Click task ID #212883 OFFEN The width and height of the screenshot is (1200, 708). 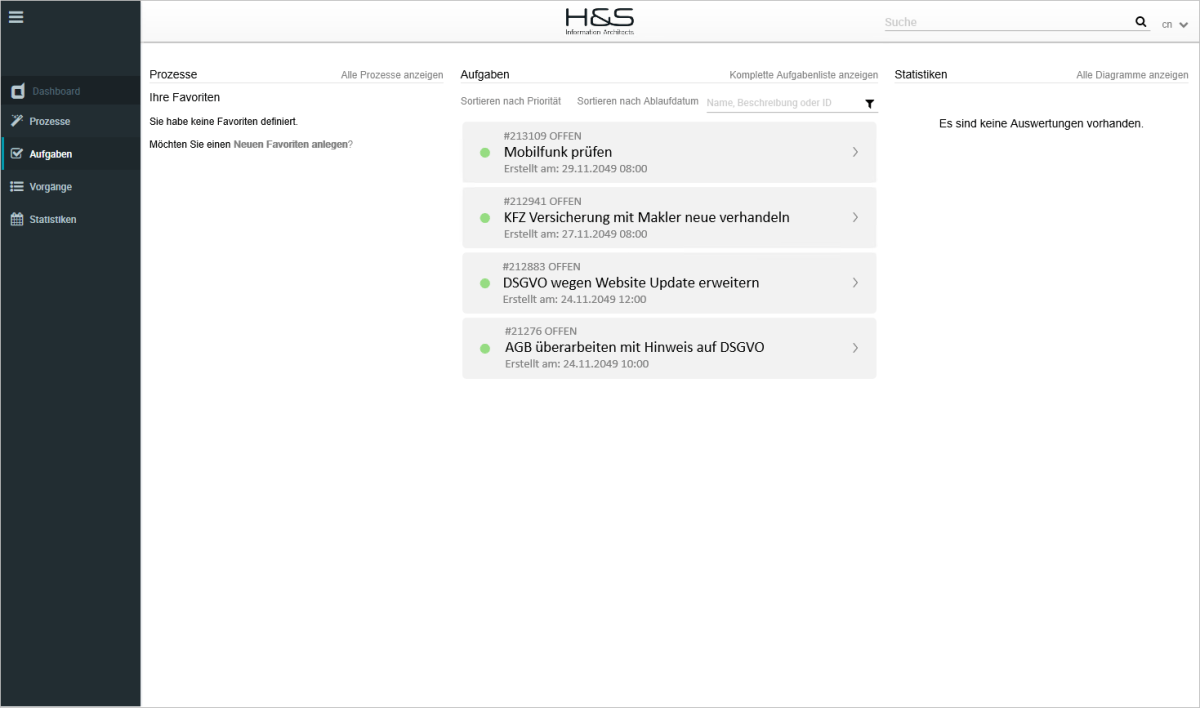[541, 267]
